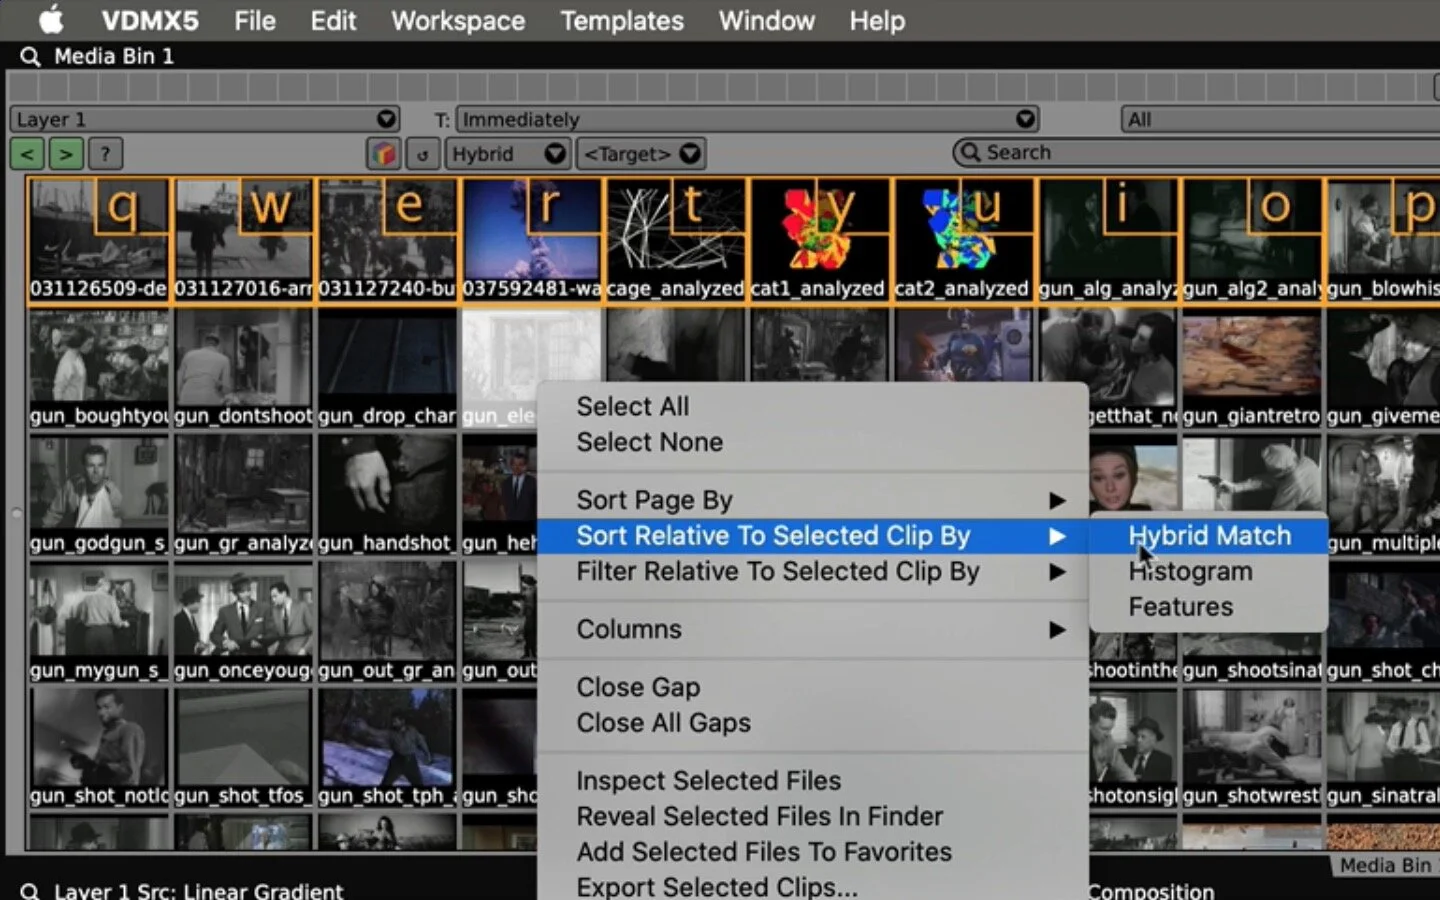1440x900 pixels.
Task: Open the <Target> dropdown
Action: click(640, 153)
